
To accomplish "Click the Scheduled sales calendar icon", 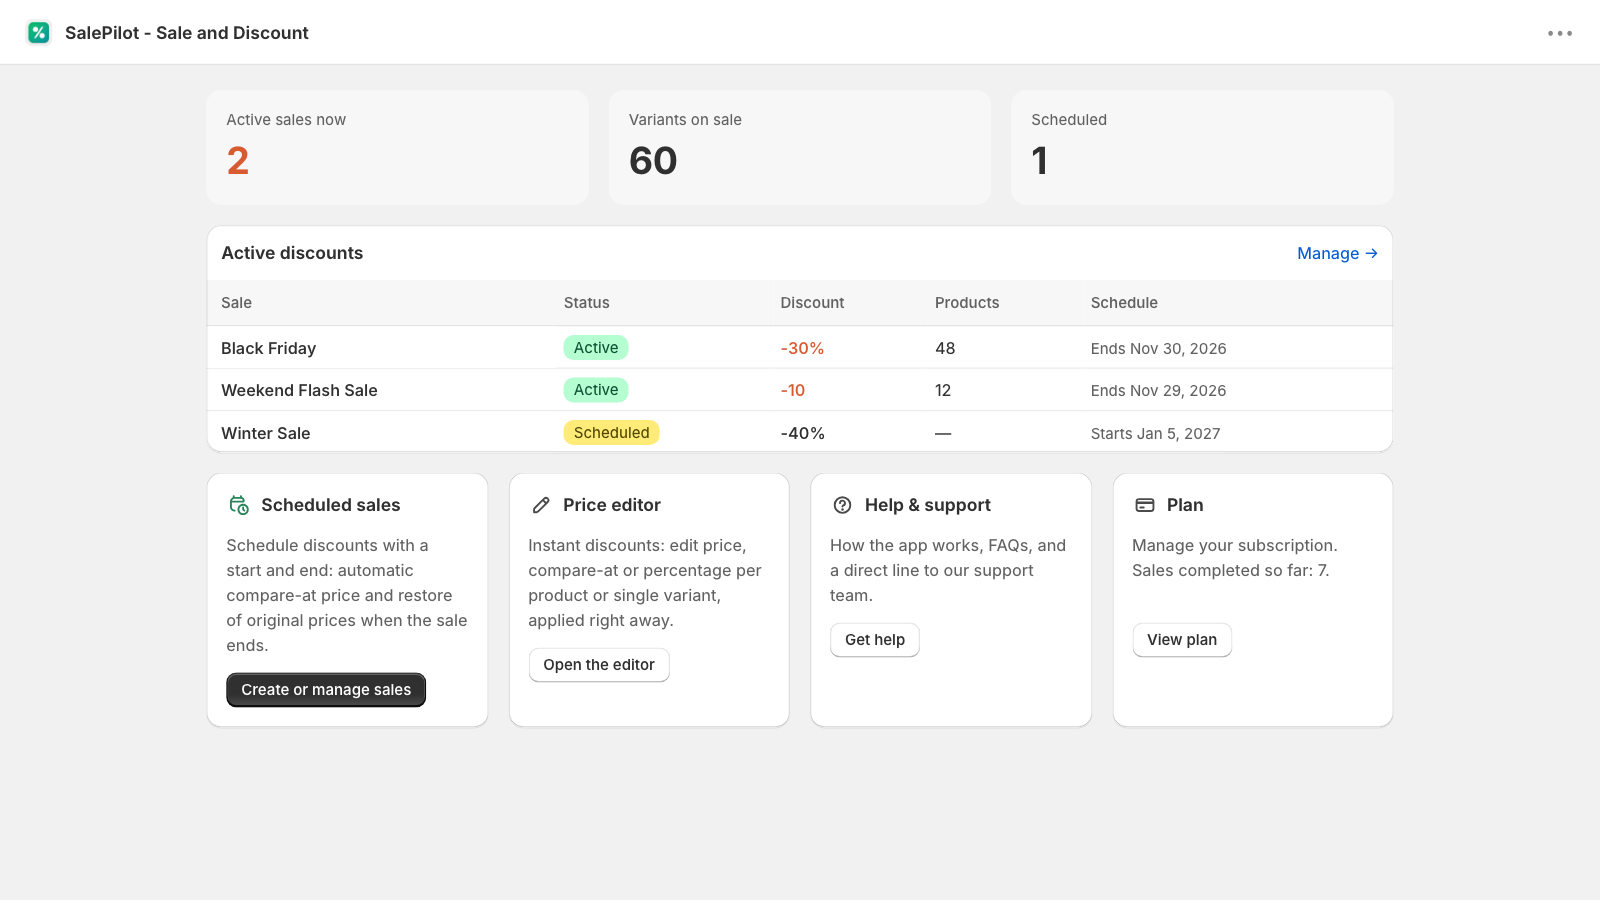I will coord(239,505).
